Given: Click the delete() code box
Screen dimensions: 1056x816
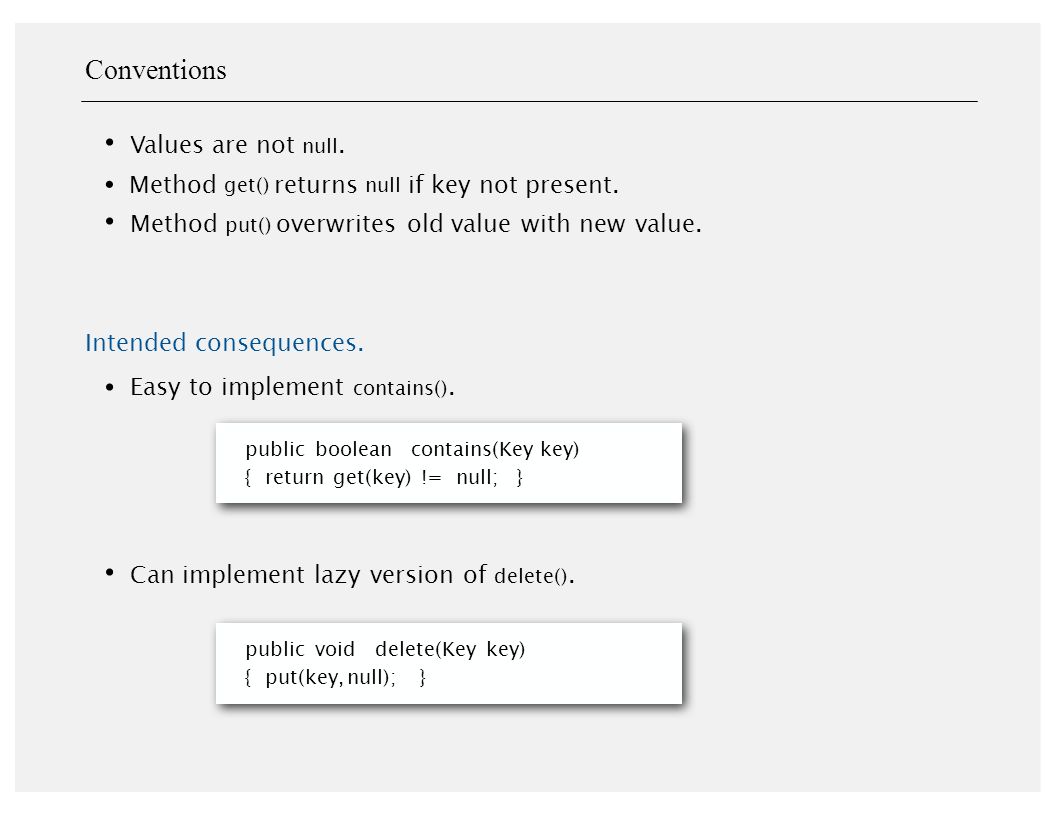Looking at the screenshot, I should click(x=449, y=663).
